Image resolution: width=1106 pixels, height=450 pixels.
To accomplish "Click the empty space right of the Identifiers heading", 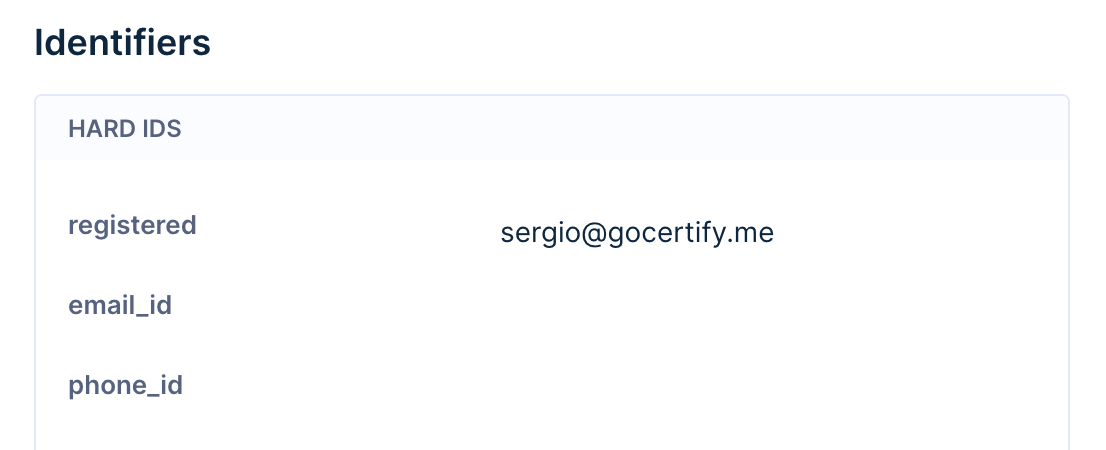I will point(635,42).
